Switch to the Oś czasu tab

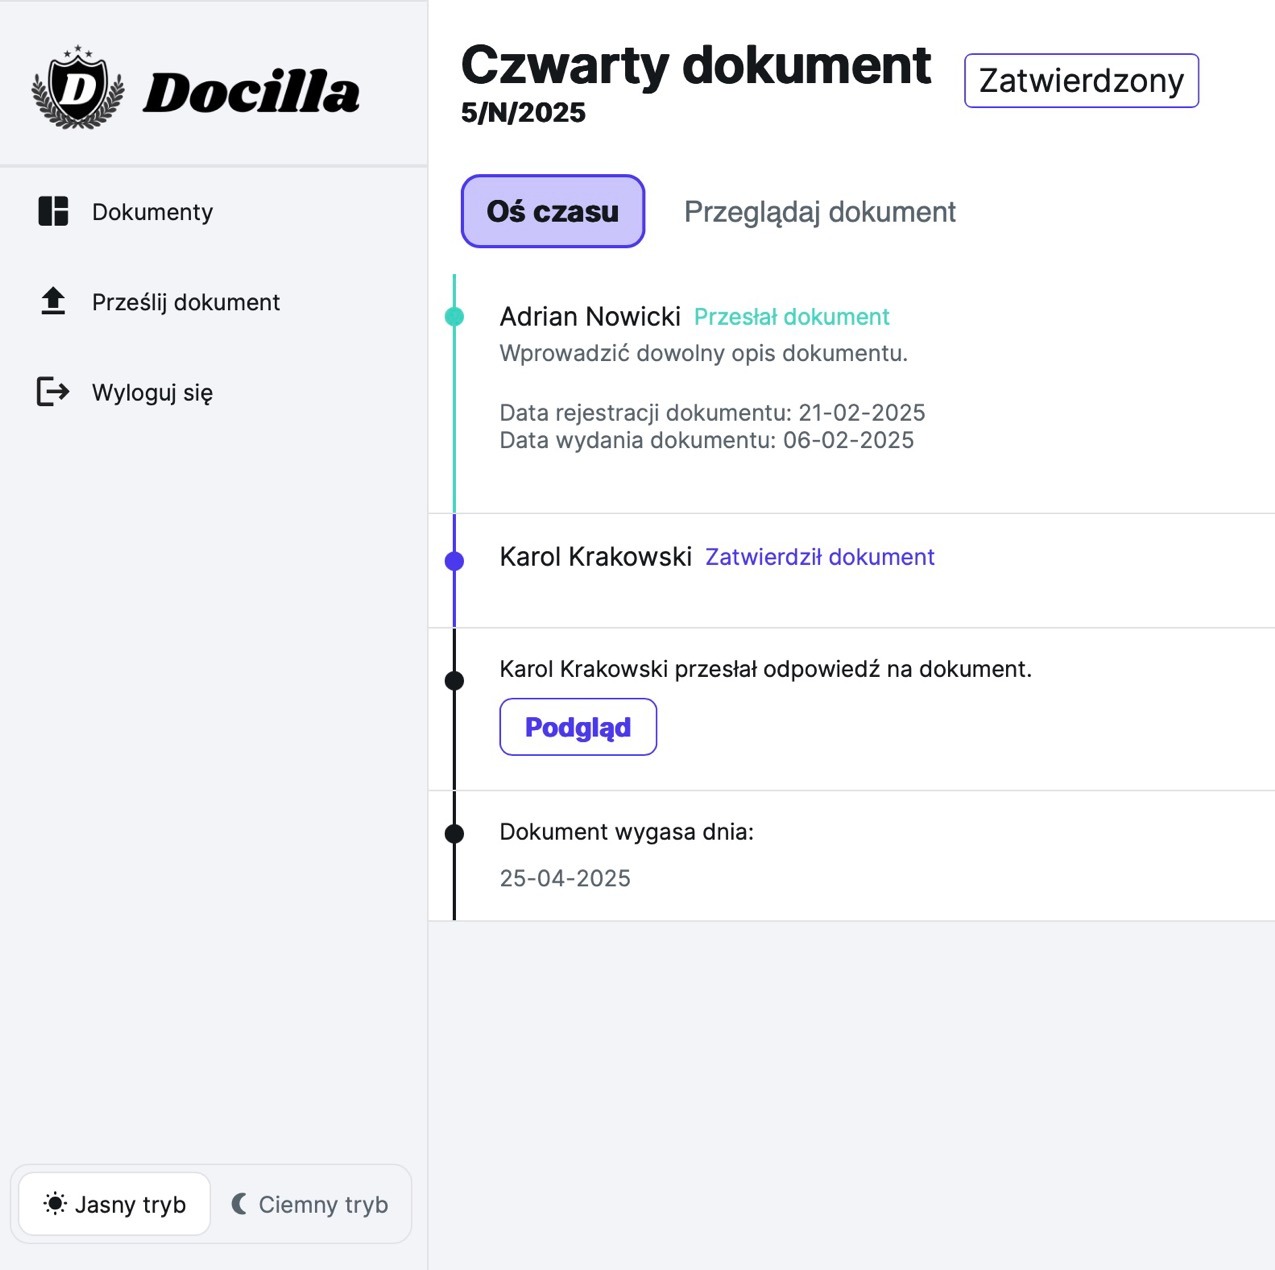pyautogui.click(x=552, y=211)
